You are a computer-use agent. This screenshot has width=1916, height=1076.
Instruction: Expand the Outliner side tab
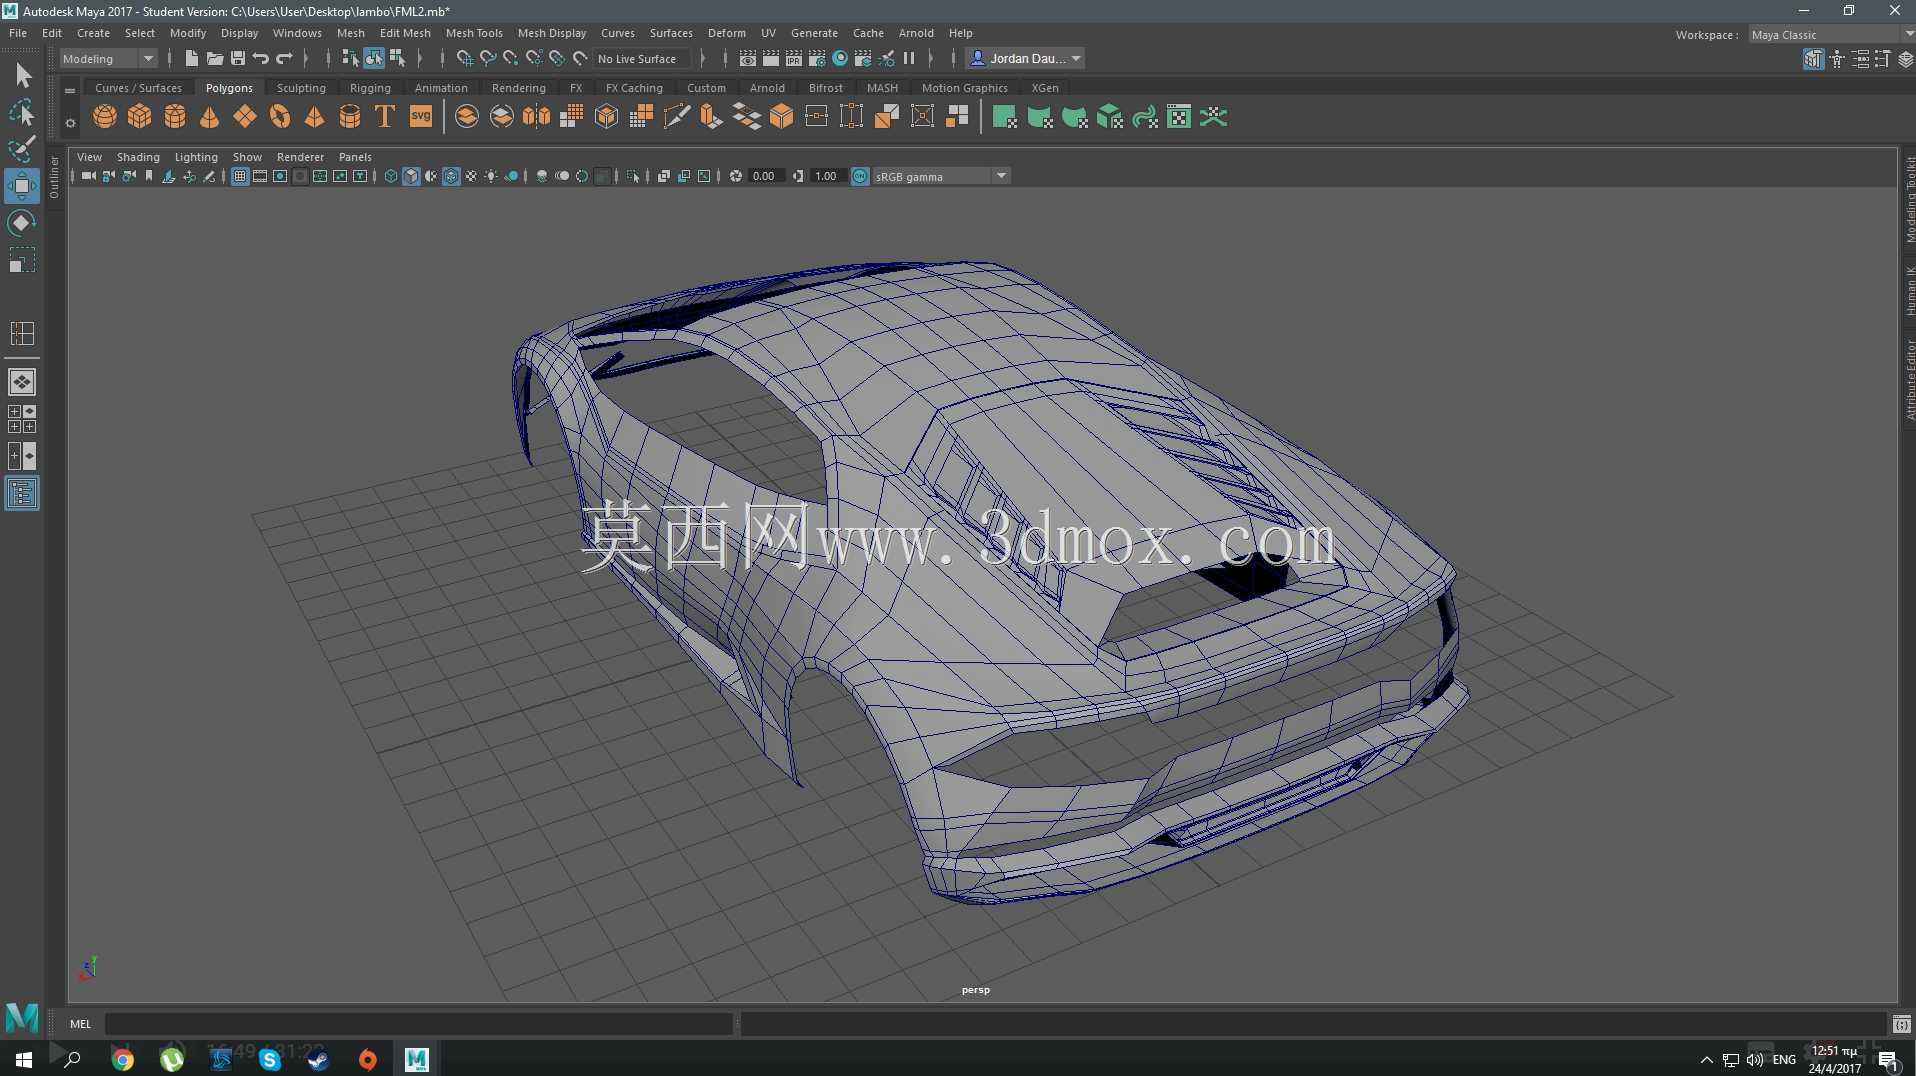pyautogui.click(x=55, y=177)
